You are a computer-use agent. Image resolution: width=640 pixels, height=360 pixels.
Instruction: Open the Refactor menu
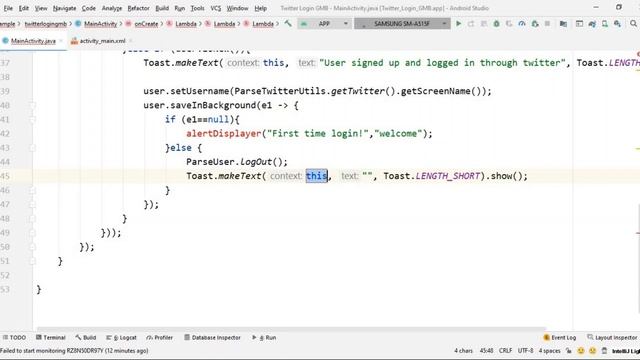click(x=138, y=8)
